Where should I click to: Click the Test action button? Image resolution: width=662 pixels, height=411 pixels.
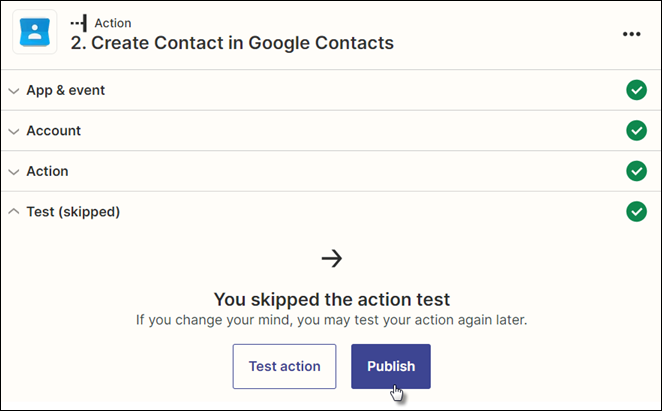pyautogui.click(x=285, y=366)
